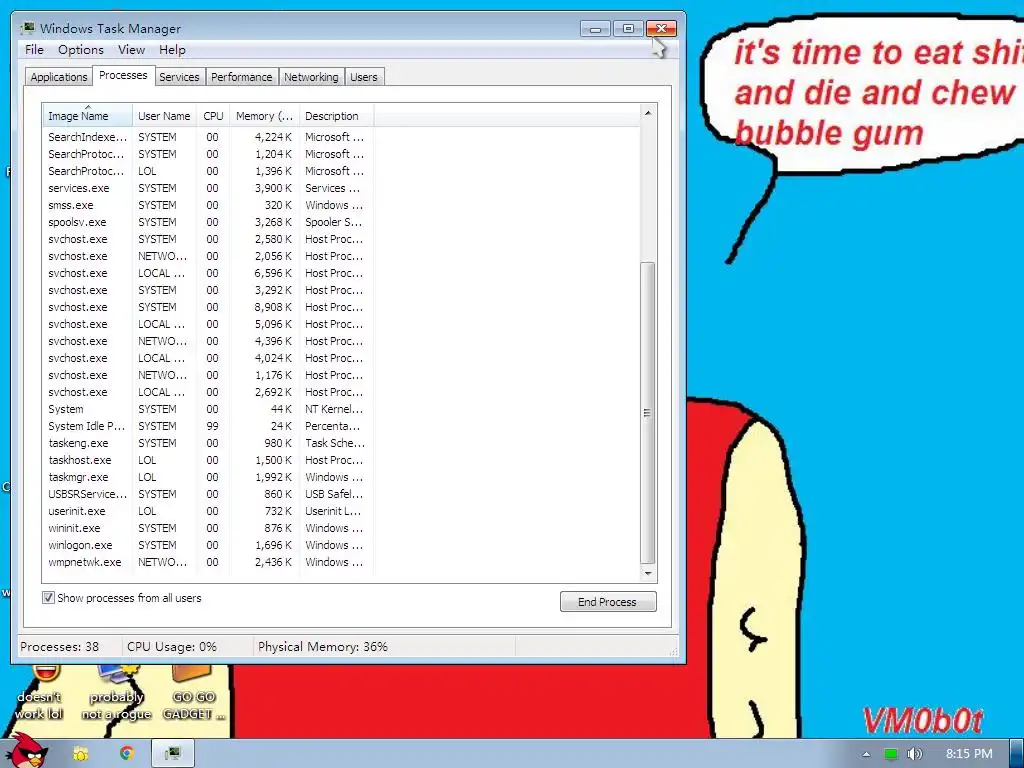
Task: Close the Task Manager window
Action: click(661, 29)
